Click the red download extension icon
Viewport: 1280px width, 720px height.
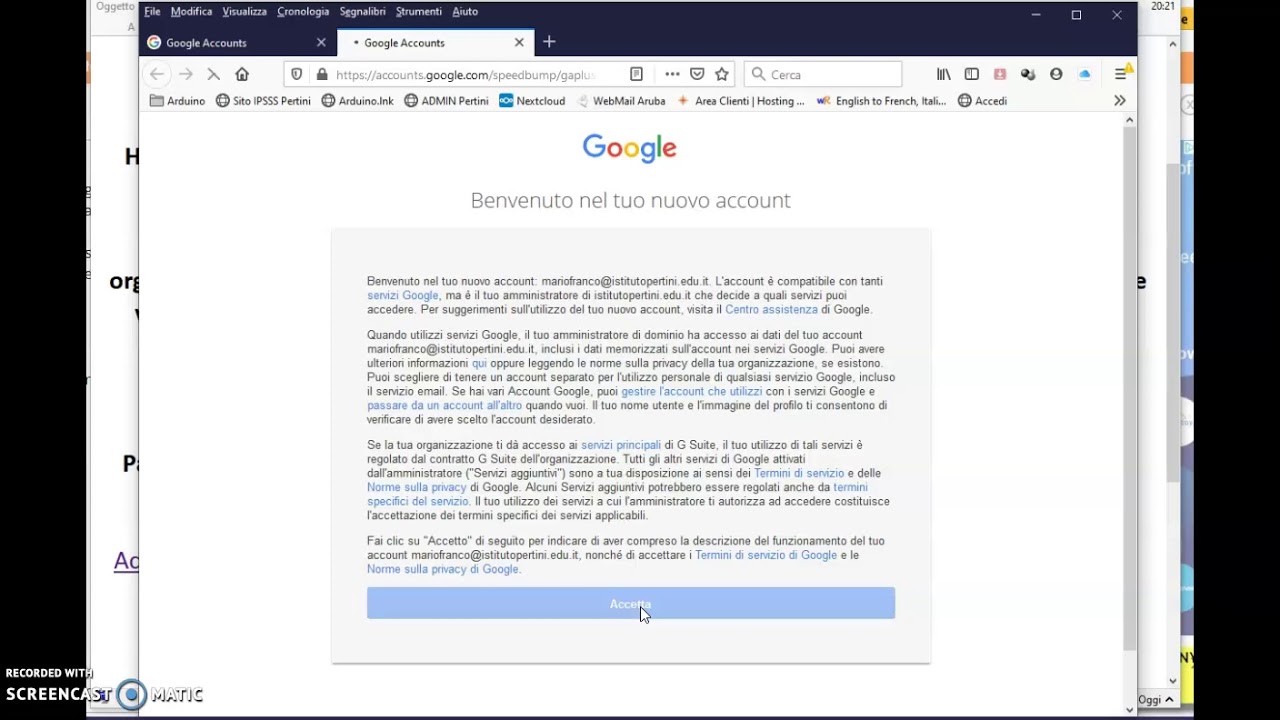(999, 74)
